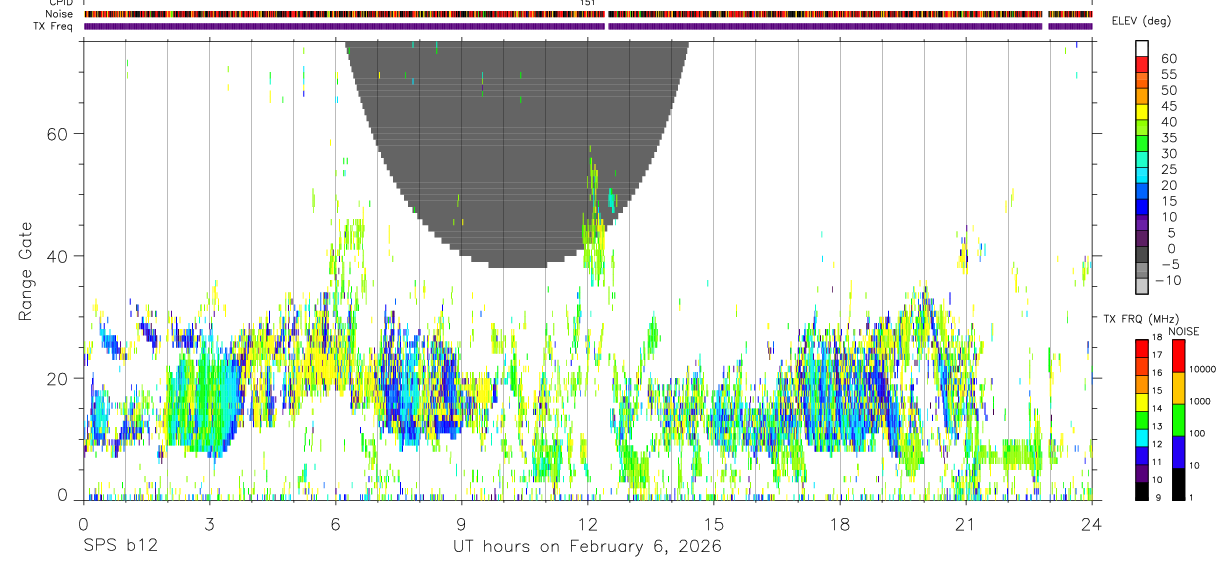Pick the green 35-degree elevation swatch
The image size is (1228, 567).
[1142, 144]
